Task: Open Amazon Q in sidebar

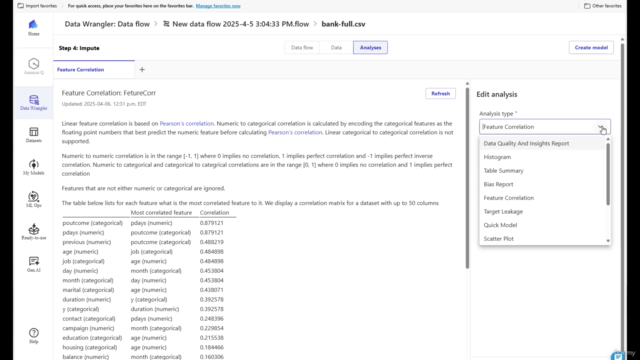Action: pos(33,67)
